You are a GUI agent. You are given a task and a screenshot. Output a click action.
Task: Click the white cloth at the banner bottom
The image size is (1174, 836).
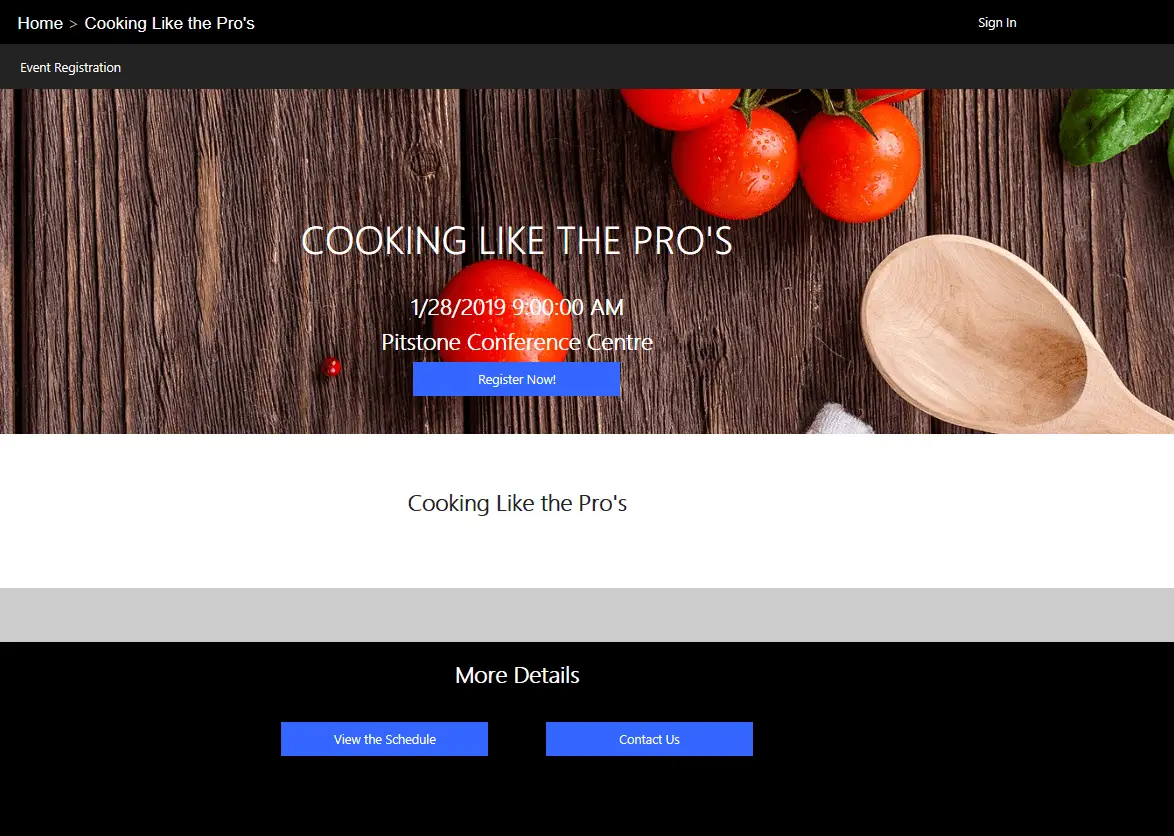(839, 419)
